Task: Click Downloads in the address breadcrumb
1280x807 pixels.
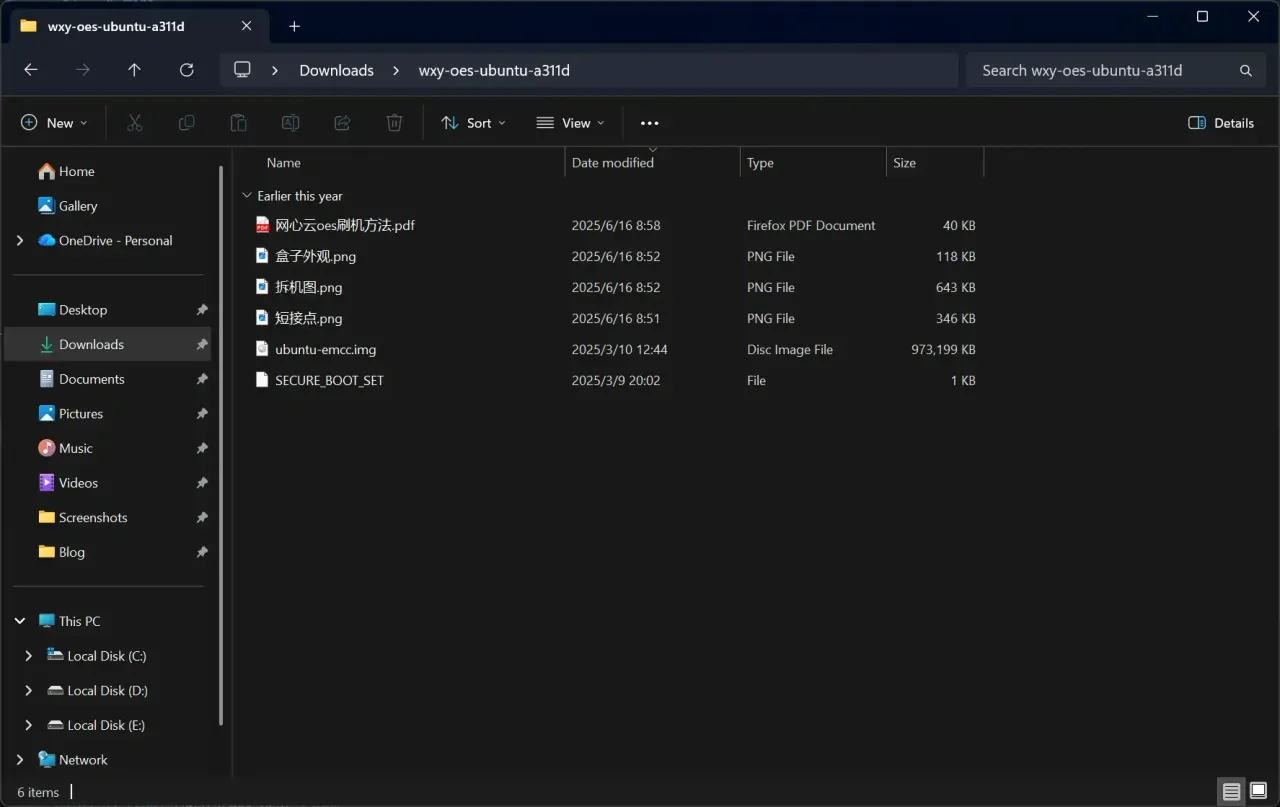Action: tap(337, 70)
